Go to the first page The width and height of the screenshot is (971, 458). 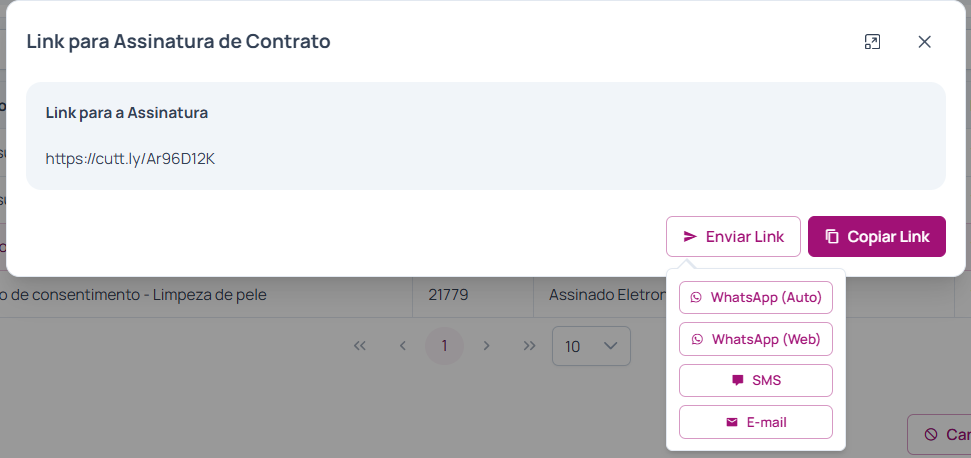point(360,346)
